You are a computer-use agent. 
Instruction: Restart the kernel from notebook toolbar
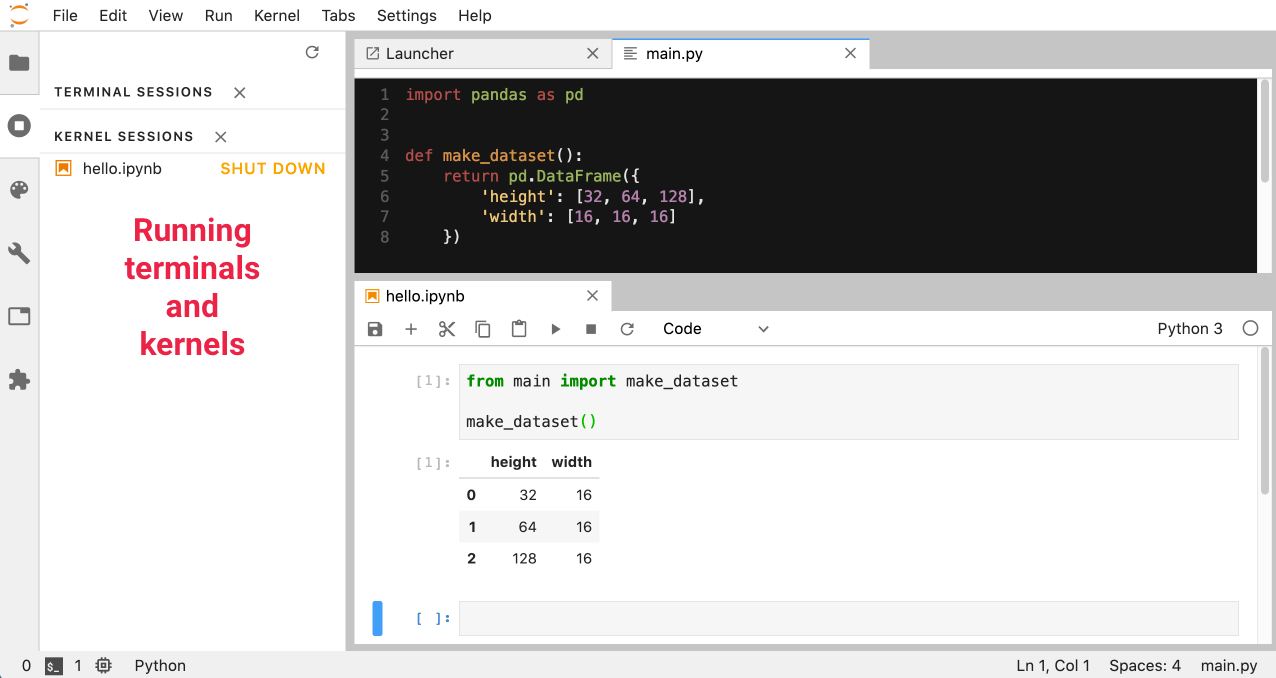(x=627, y=329)
